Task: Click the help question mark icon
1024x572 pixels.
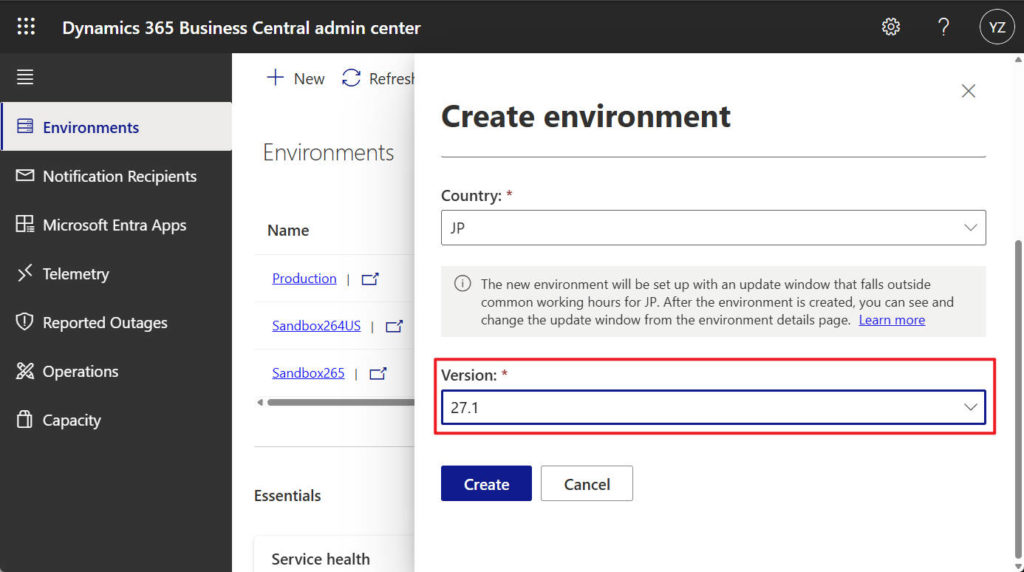Action: [x=943, y=27]
